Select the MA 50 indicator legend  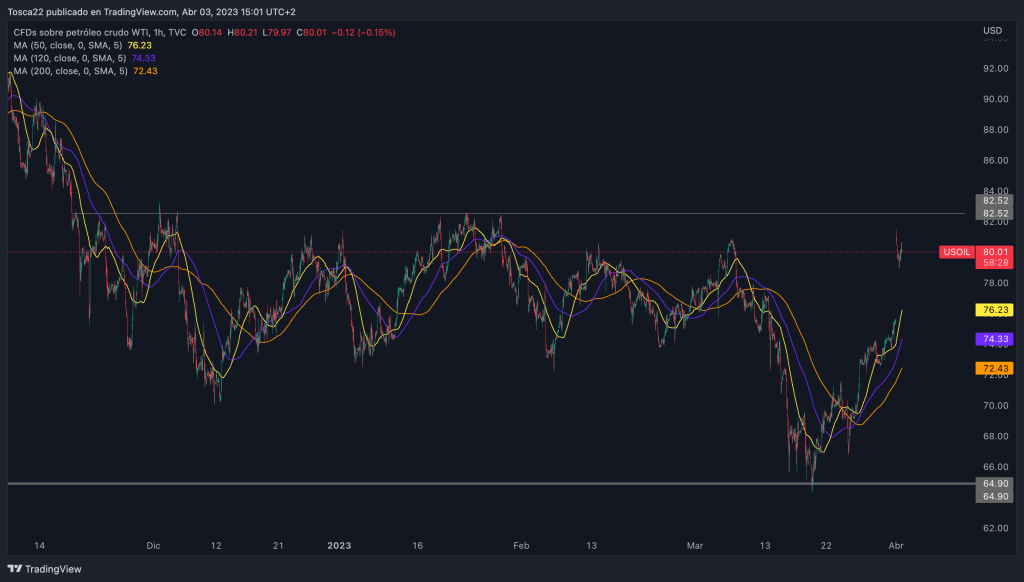(70, 45)
